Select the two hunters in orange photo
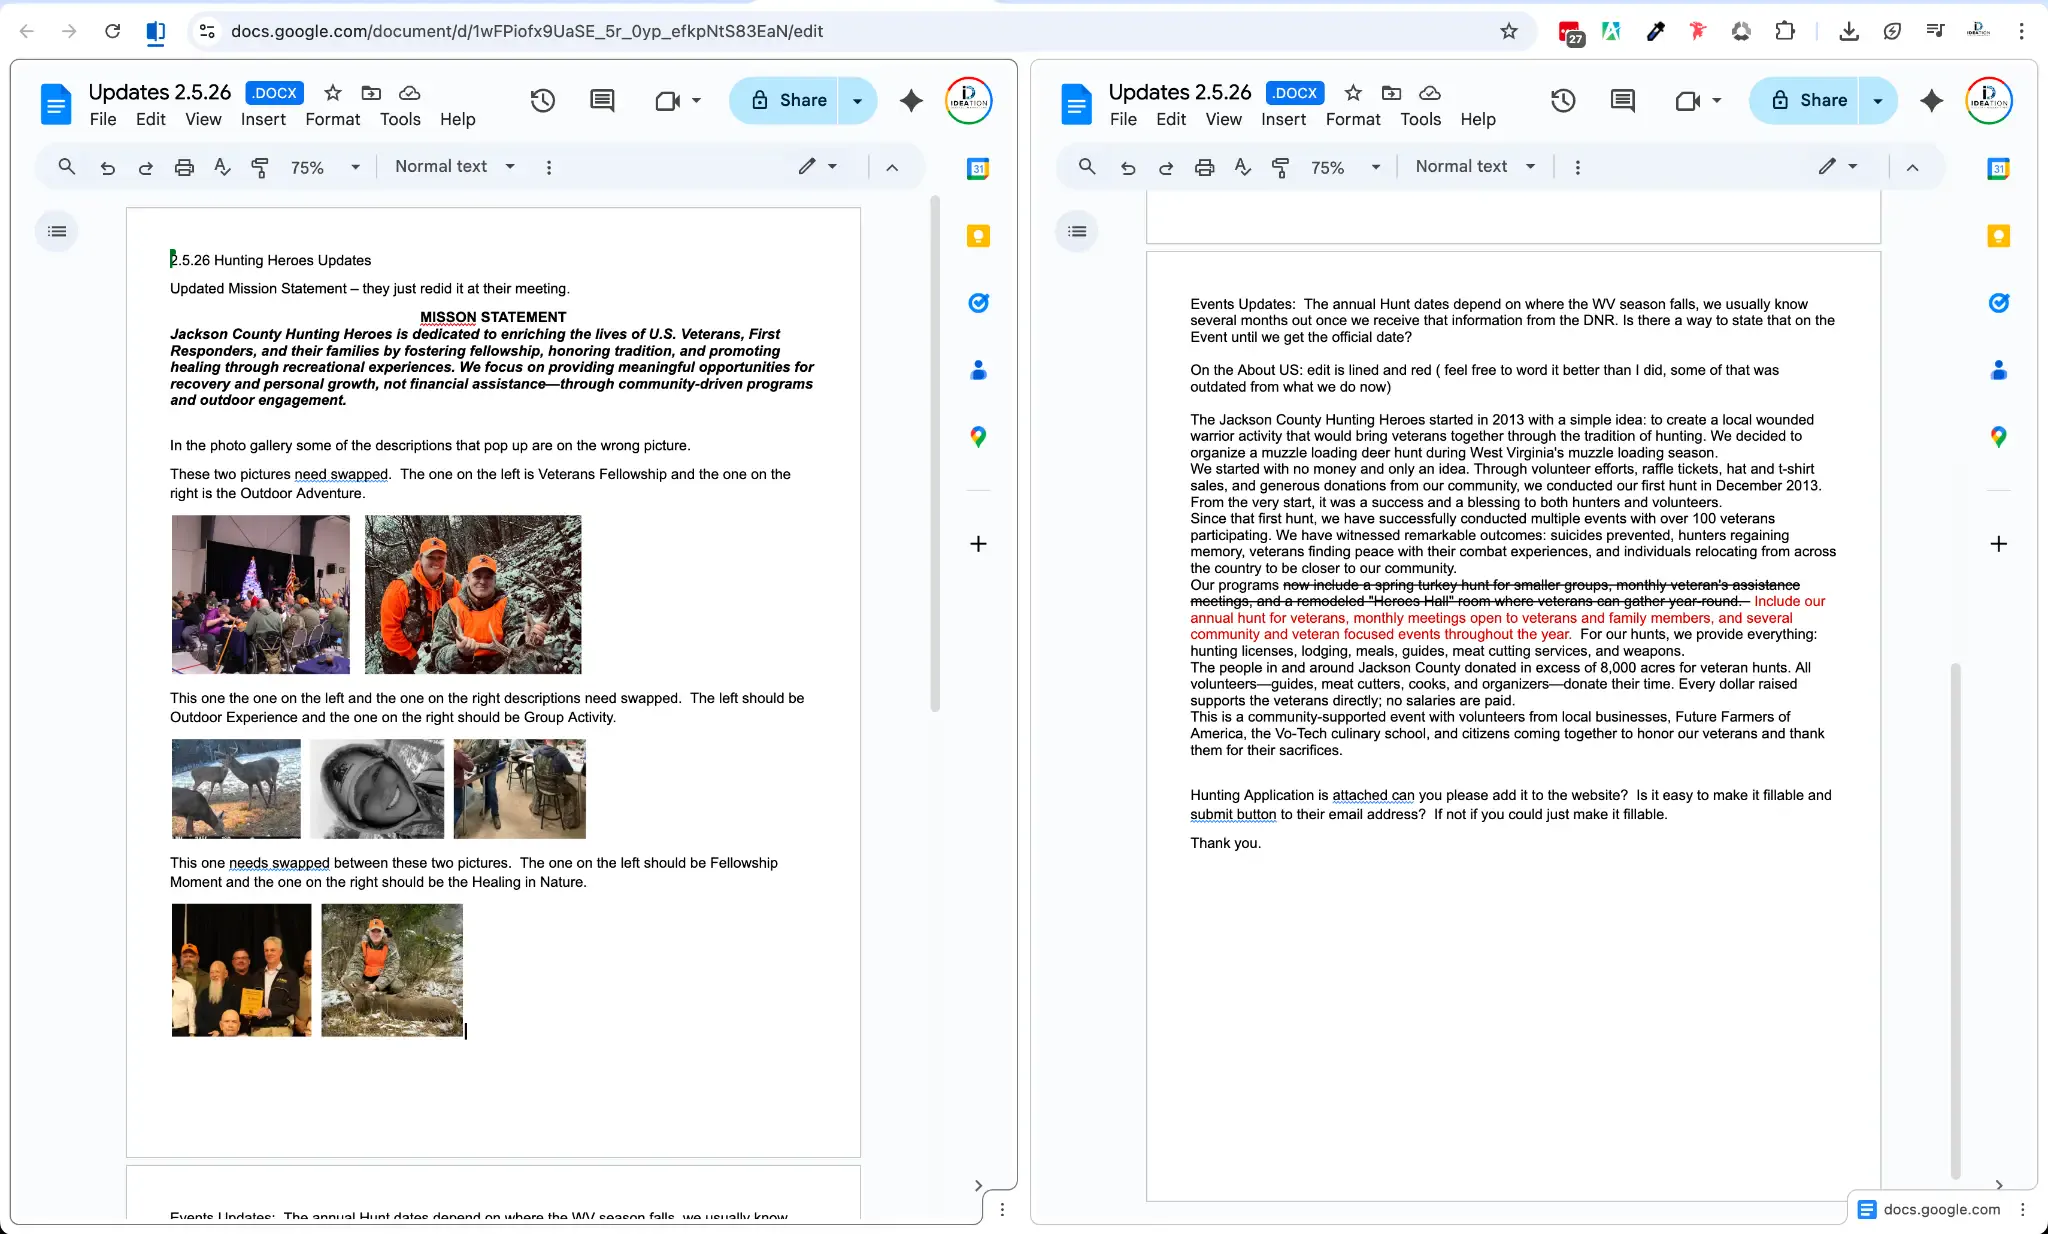The height and width of the screenshot is (1234, 2048). point(473,594)
